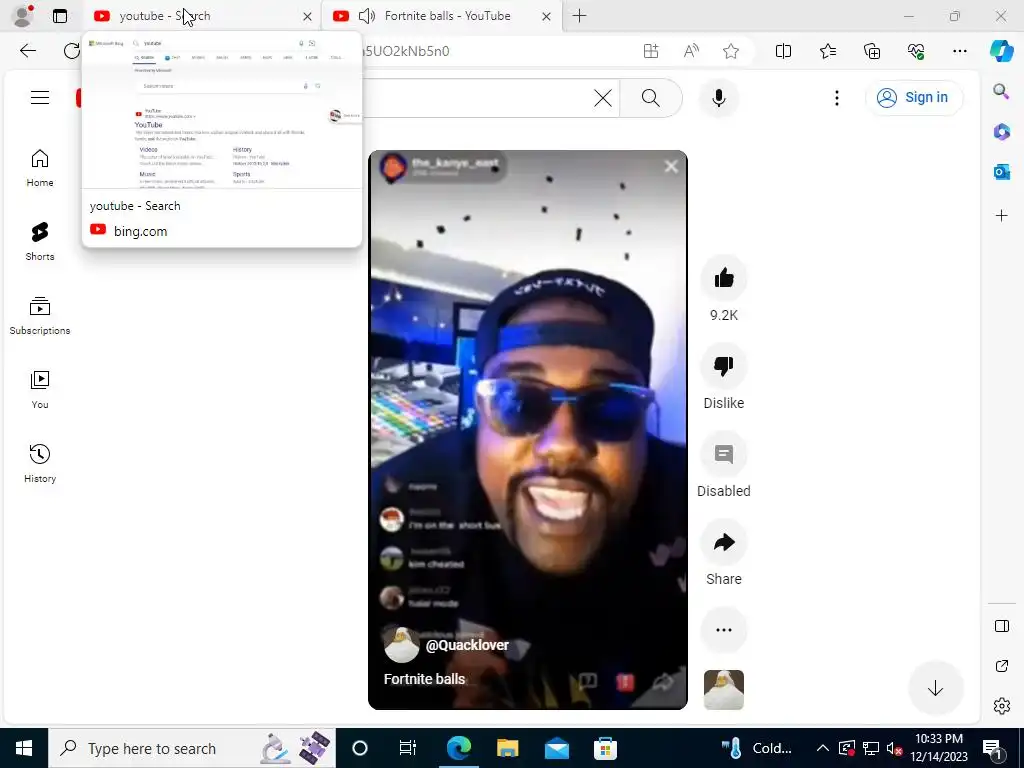This screenshot has width=1024, height=768.
Task: Open Edge Collections
Action: point(872,51)
